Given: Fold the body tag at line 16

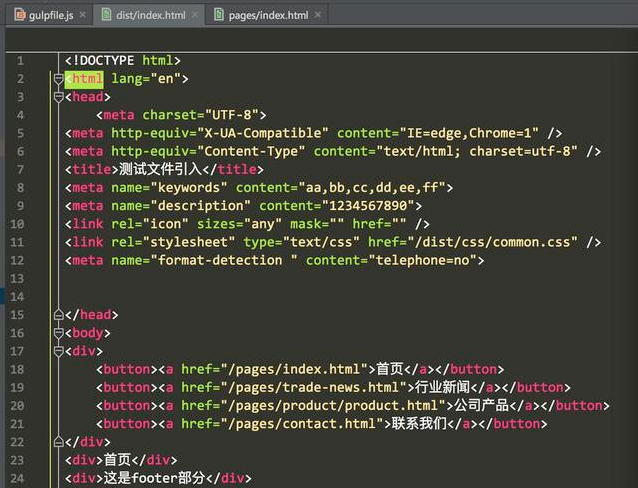Looking at the screenshot, I should [x=58, y=333].
